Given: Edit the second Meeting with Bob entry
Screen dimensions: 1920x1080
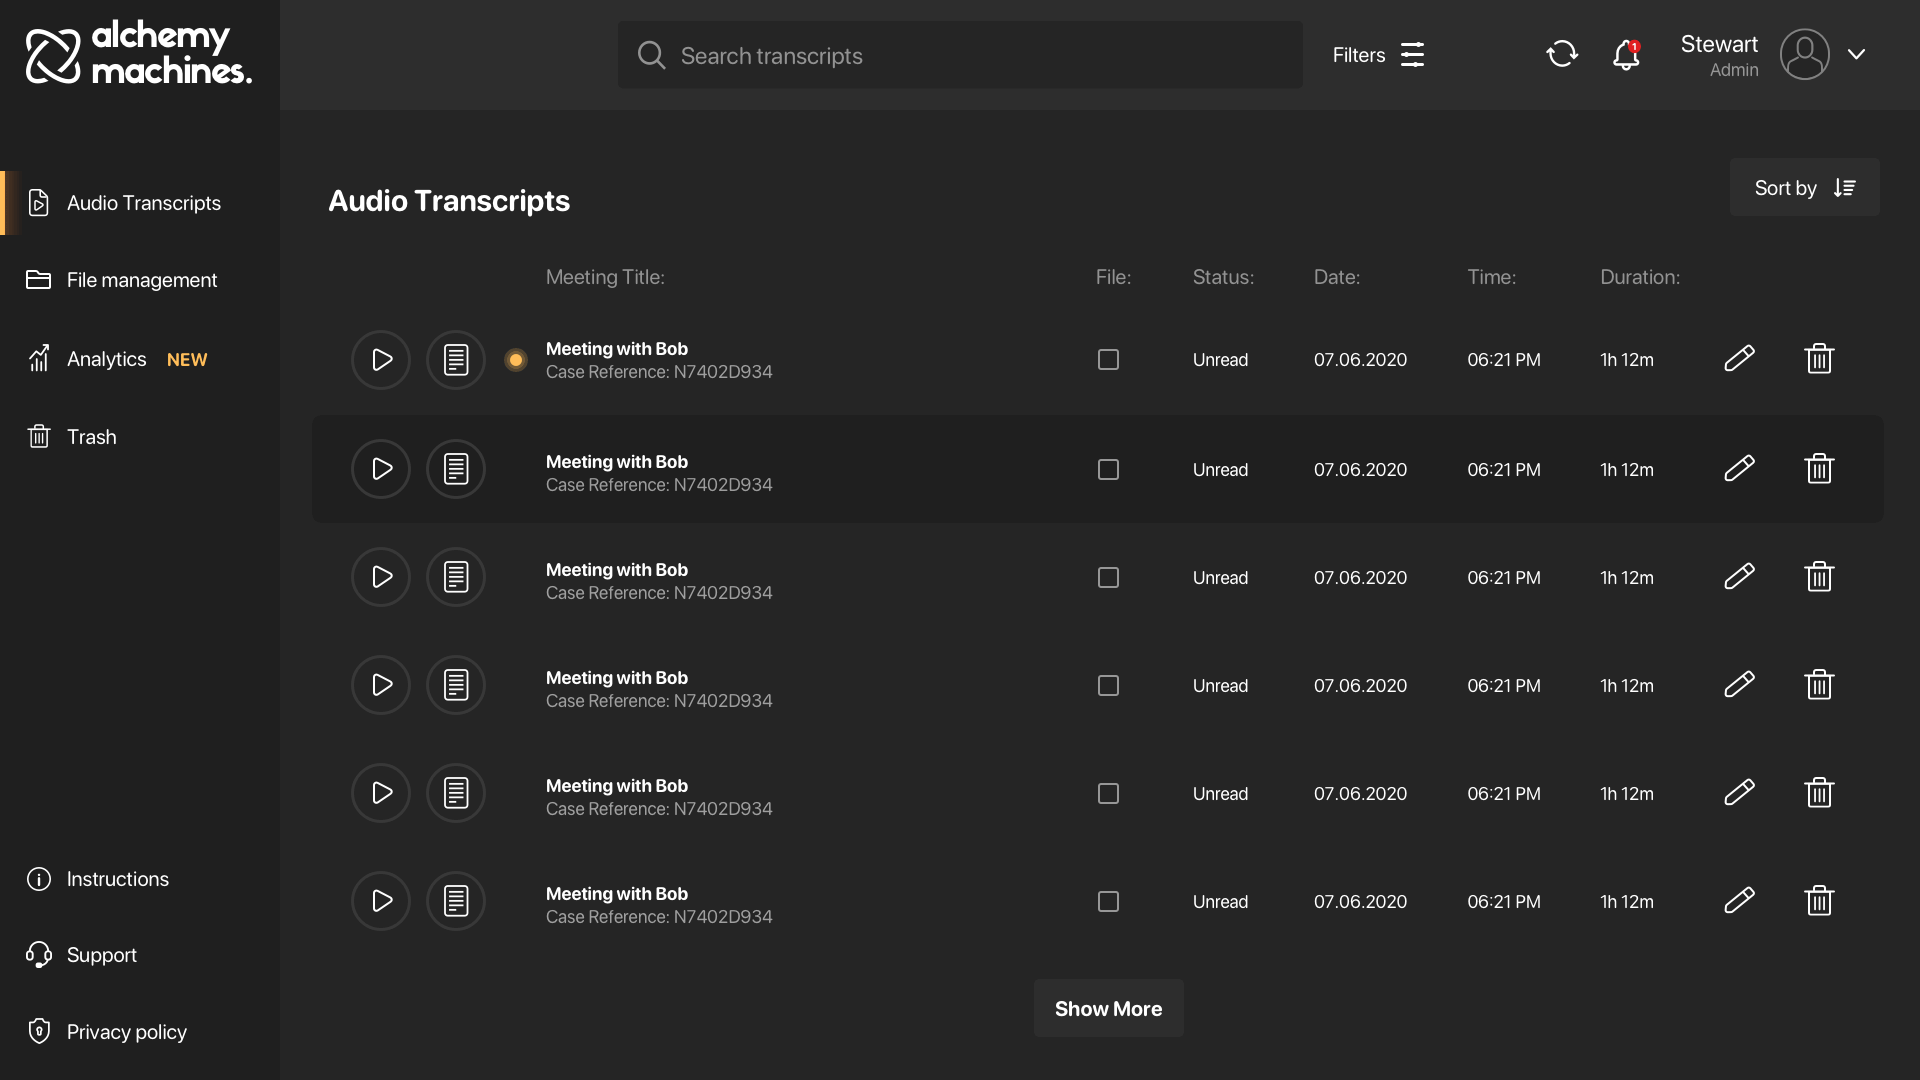Looking at the screenshot, I should click(1739, 468).
